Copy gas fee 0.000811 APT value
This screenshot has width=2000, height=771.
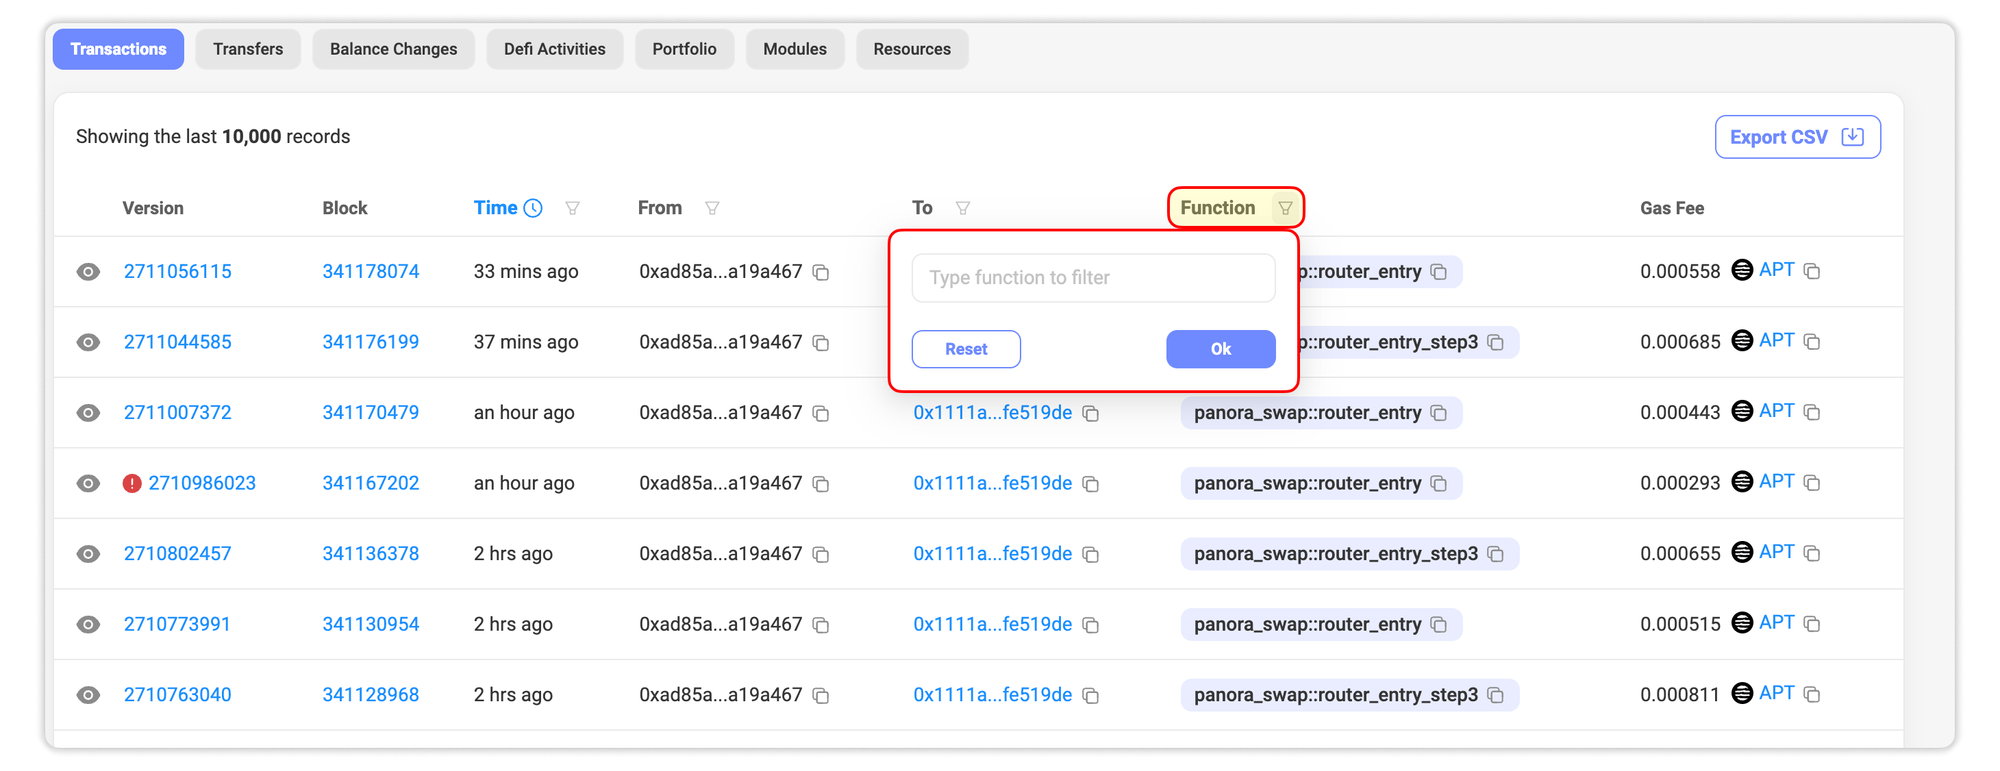1812,694
